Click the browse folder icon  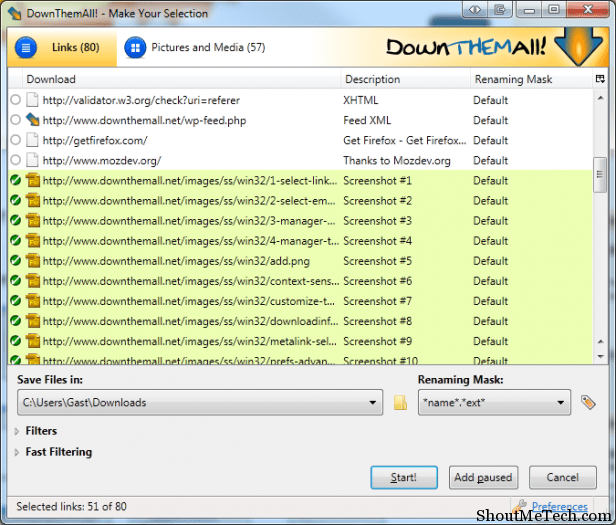pos(400,403)
